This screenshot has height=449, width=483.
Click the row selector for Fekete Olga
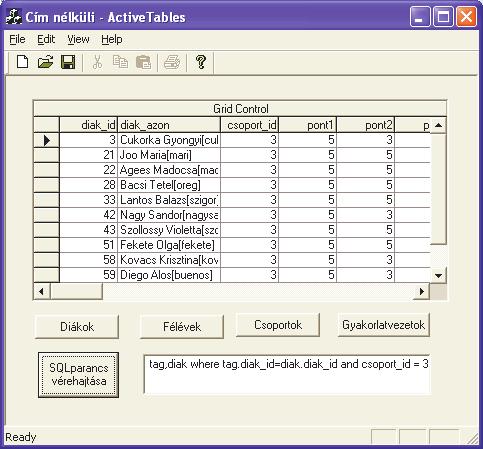(47, 245)
